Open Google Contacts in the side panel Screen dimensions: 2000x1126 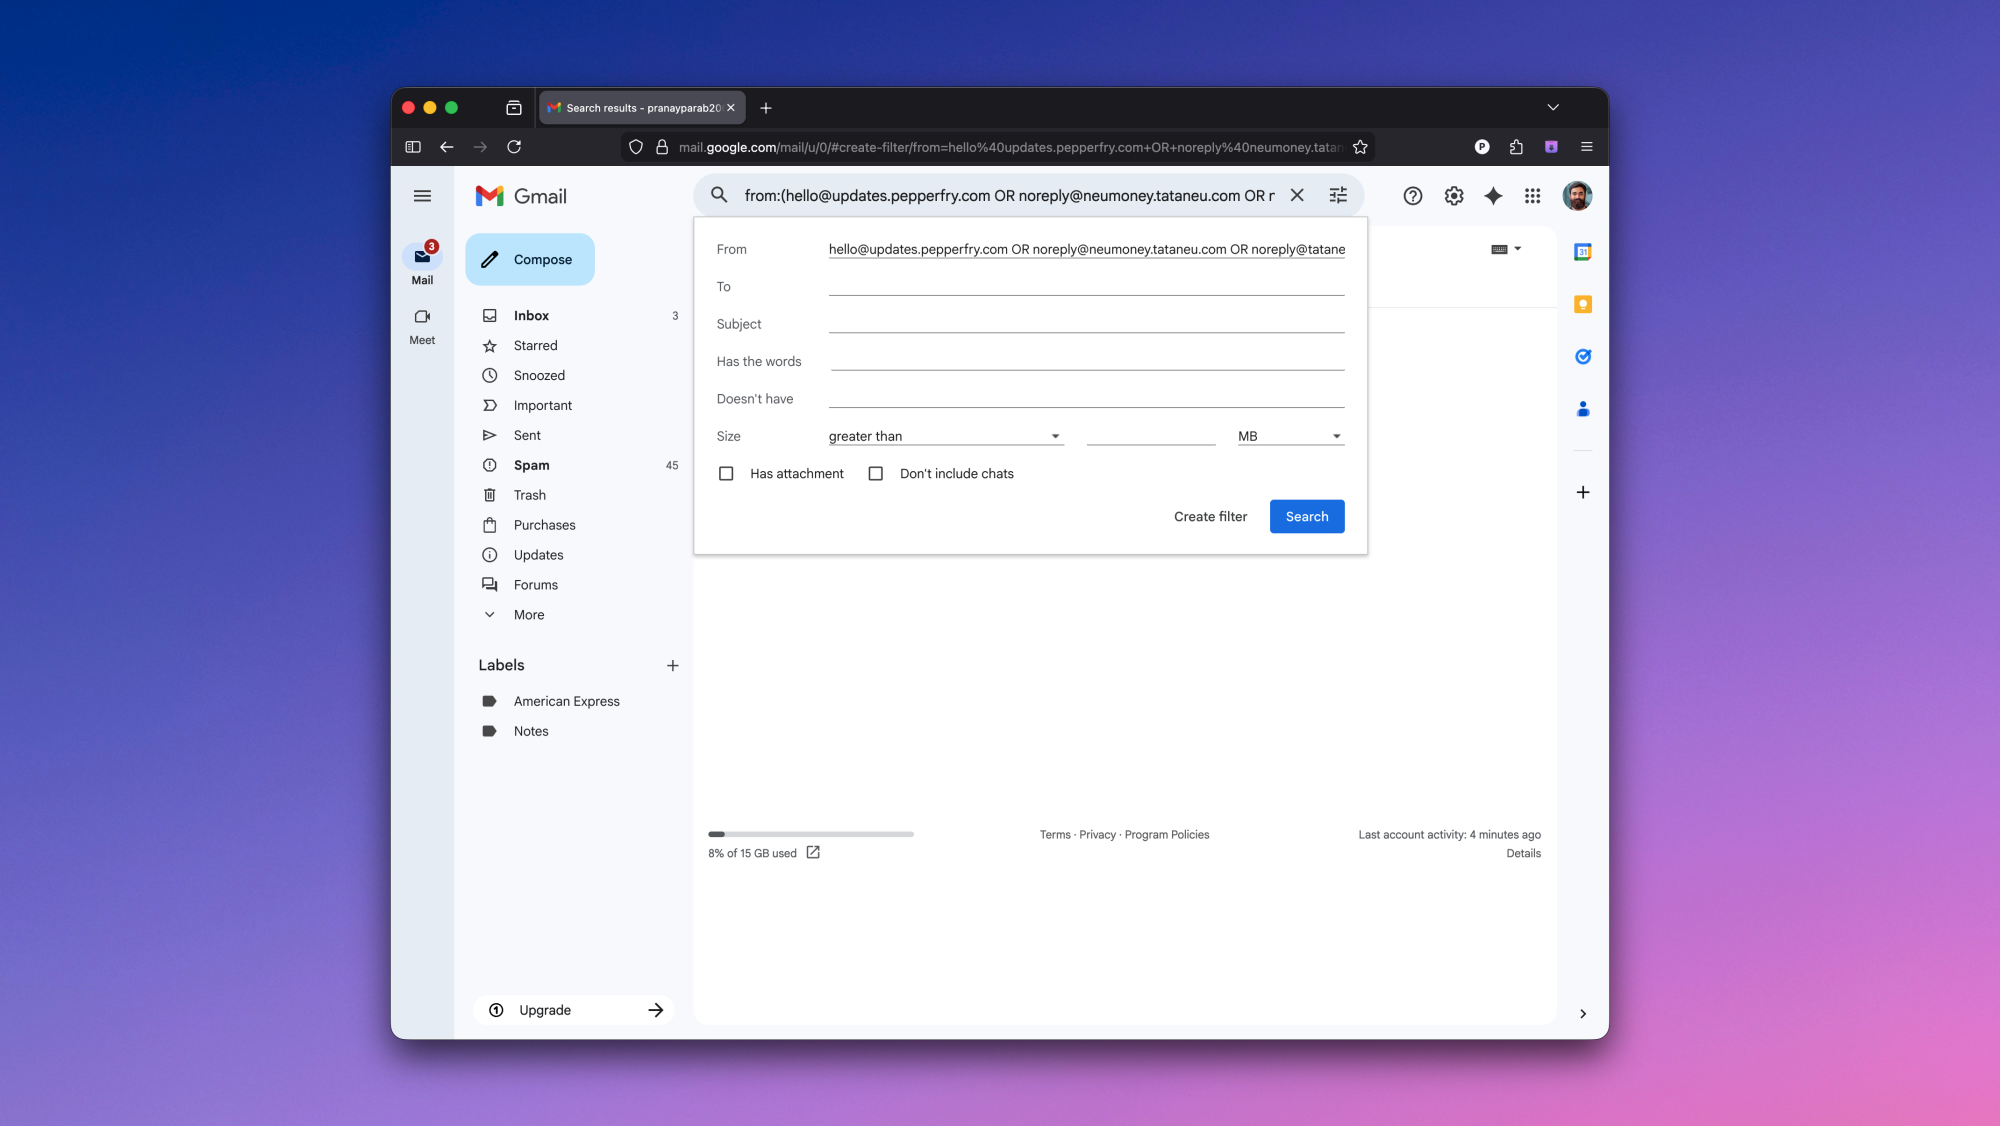[x=1582, y=408]
